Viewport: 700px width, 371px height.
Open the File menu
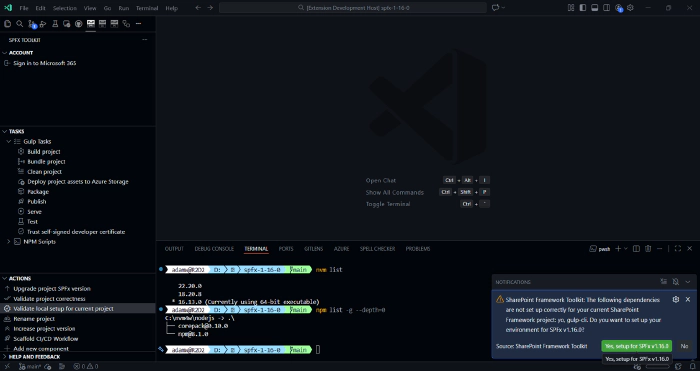coord(24,8)
